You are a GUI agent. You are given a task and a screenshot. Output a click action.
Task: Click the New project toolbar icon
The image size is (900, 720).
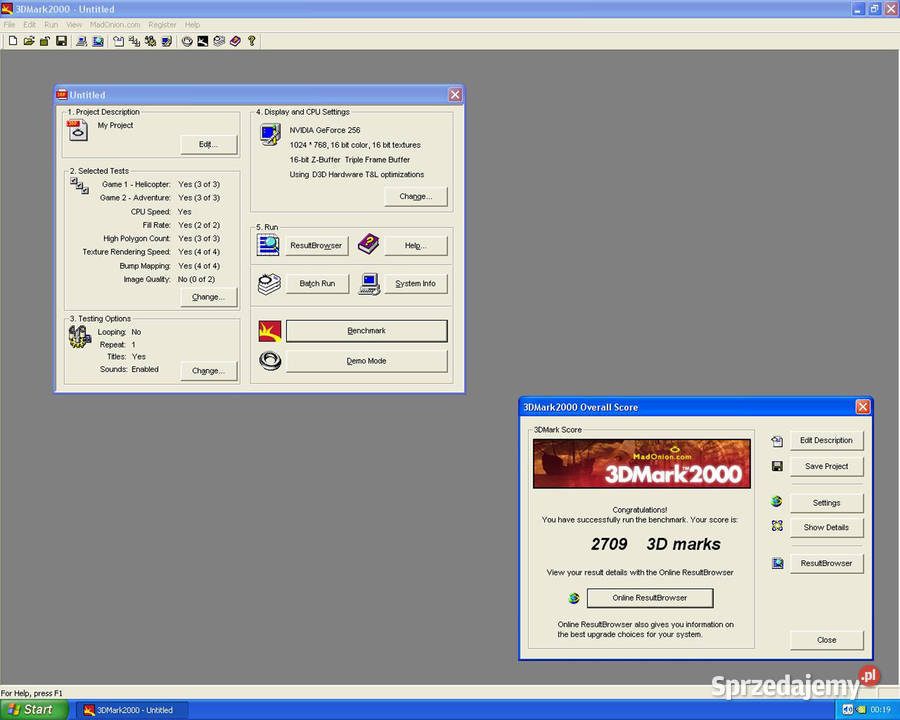click(x=13, y=41)
